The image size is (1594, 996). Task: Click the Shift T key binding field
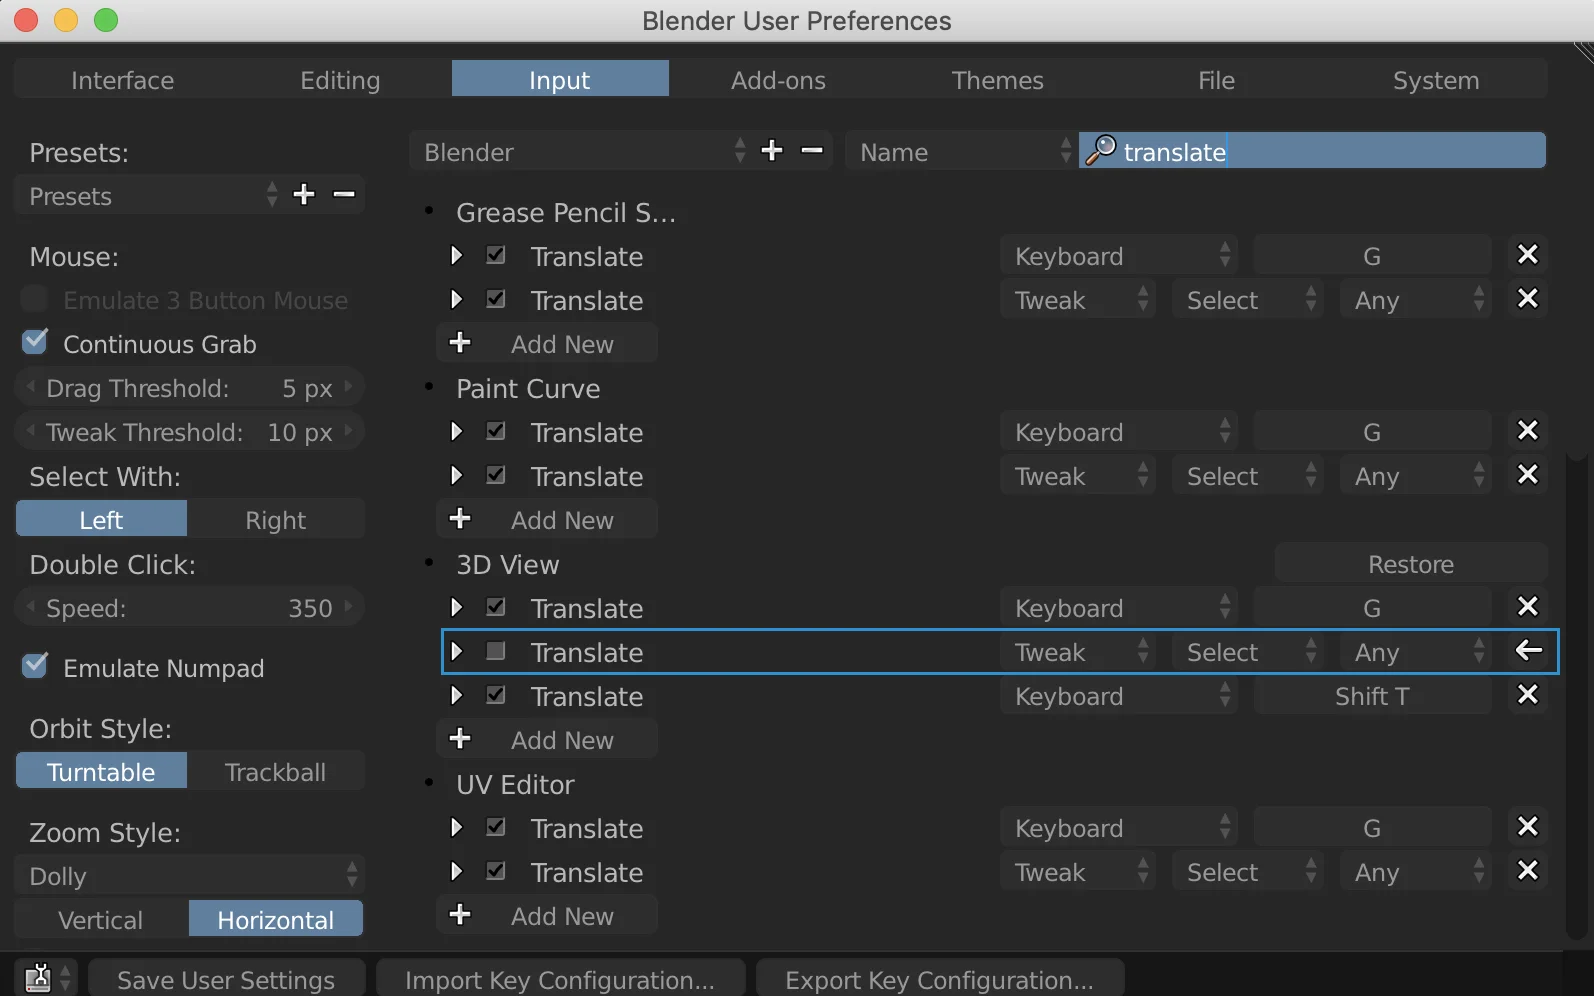(1372, 695)
